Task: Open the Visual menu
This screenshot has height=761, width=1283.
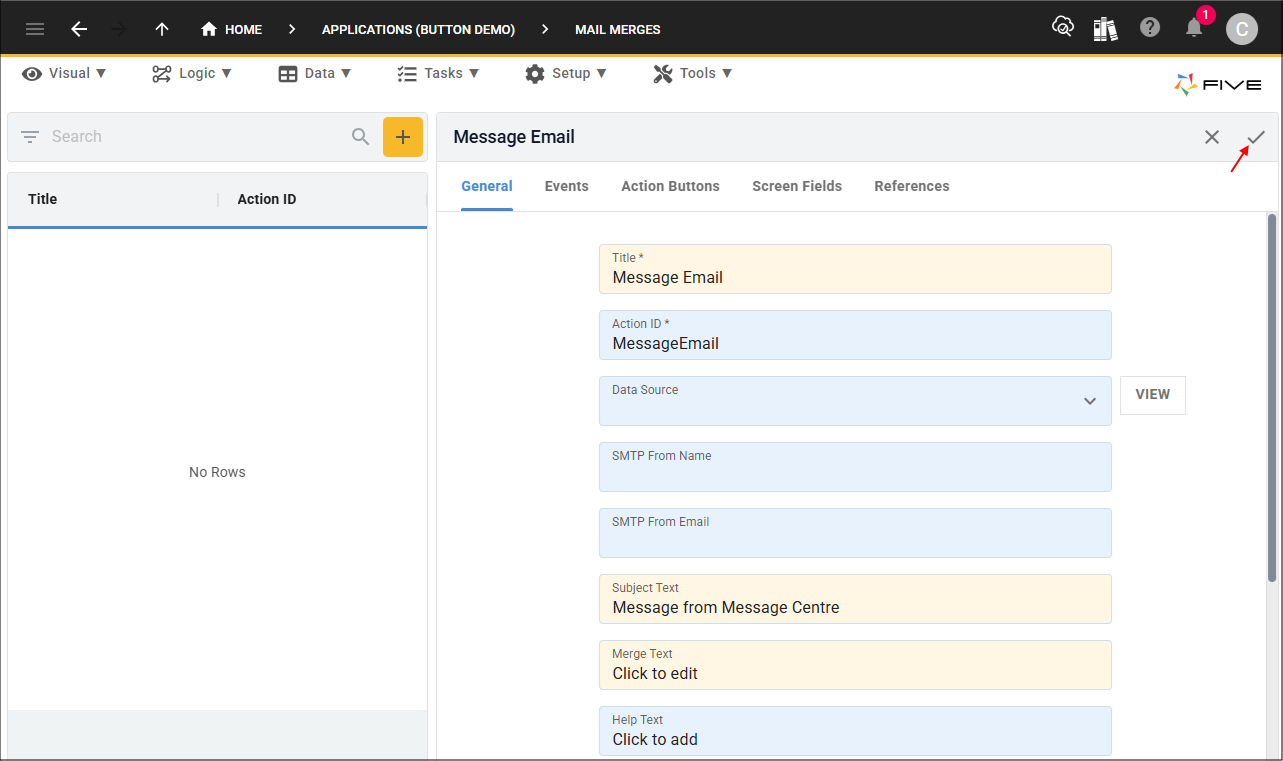Action: click(65, 73)
